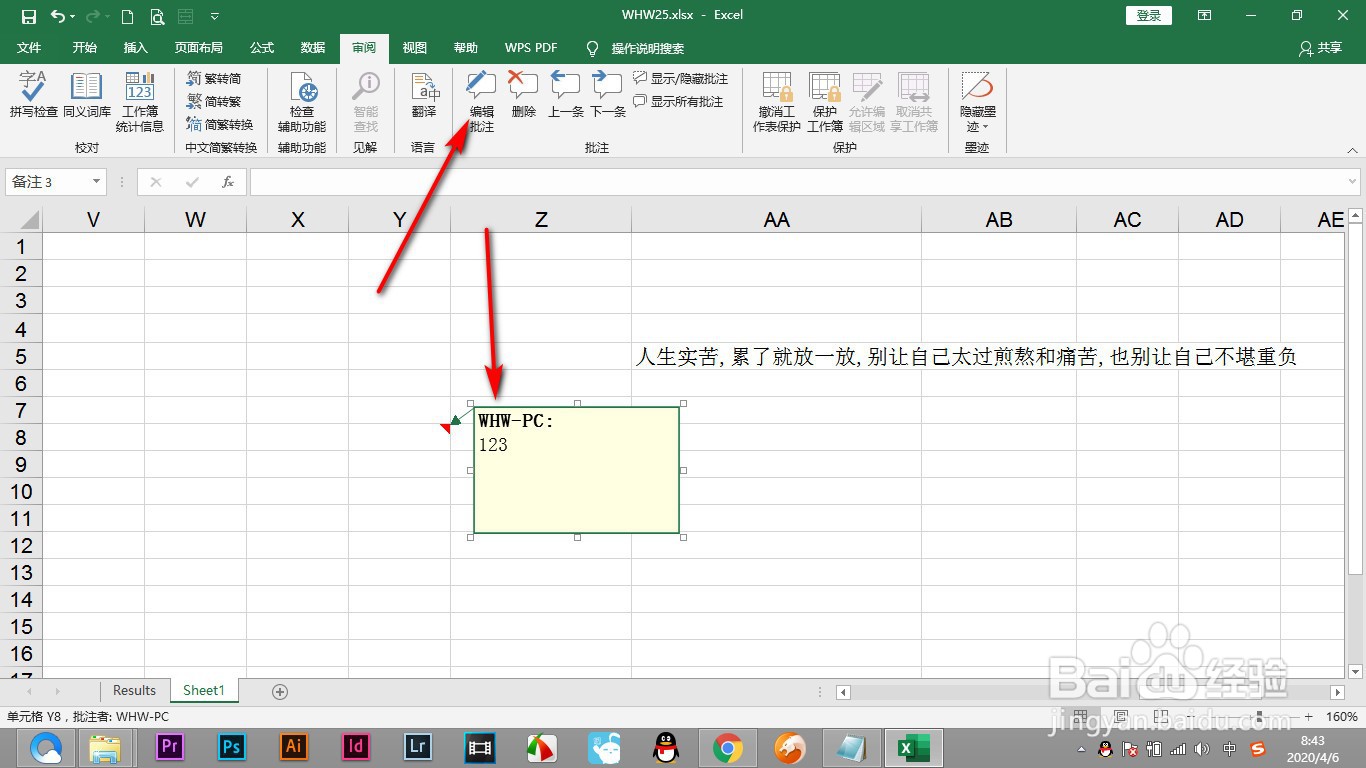The image size is (1366, 768).
Task: Switch to the Results sheet tab
Action: pyautogui.click(x=134, y=691)
